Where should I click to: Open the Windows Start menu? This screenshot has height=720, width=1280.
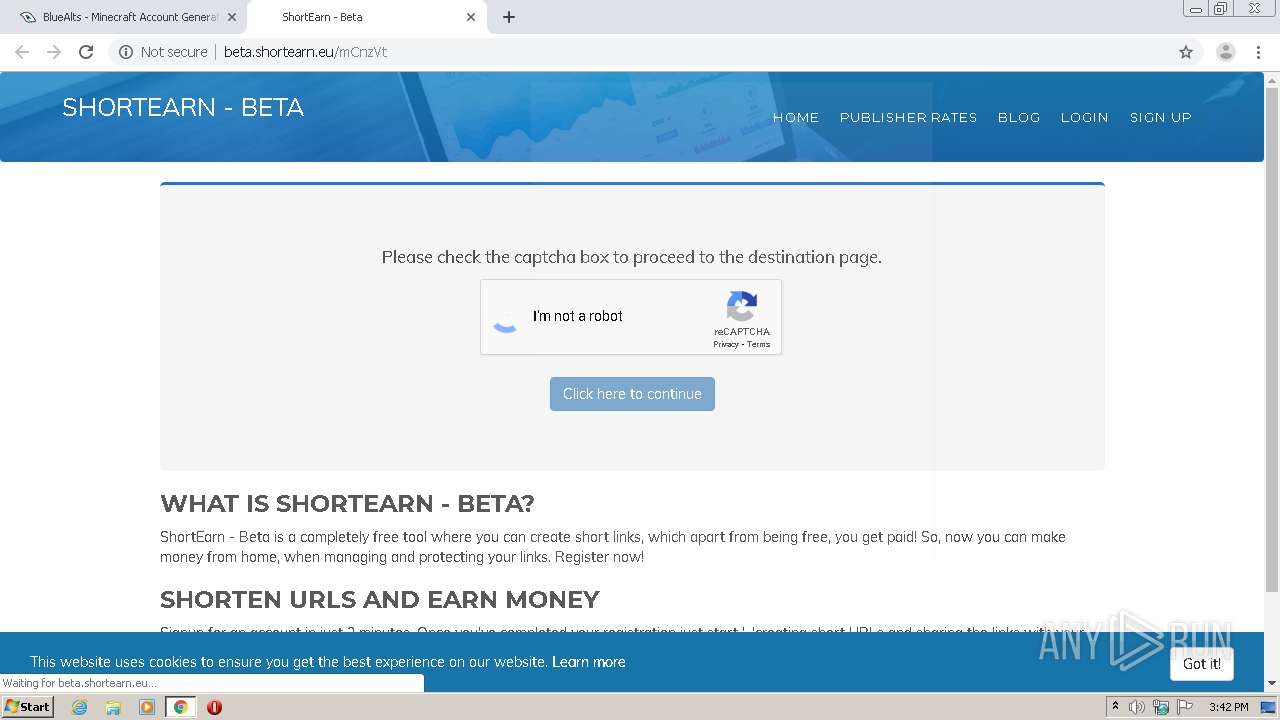[28, 707]
